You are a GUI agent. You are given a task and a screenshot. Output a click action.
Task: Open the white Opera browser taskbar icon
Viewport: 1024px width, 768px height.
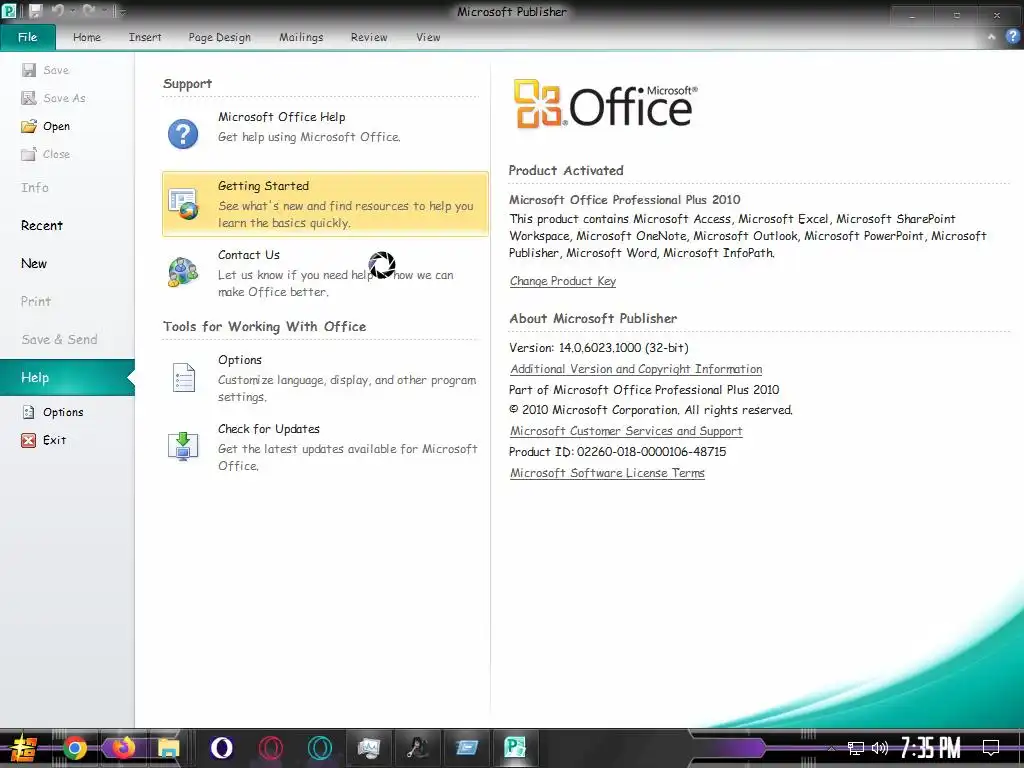pos(221,748)
